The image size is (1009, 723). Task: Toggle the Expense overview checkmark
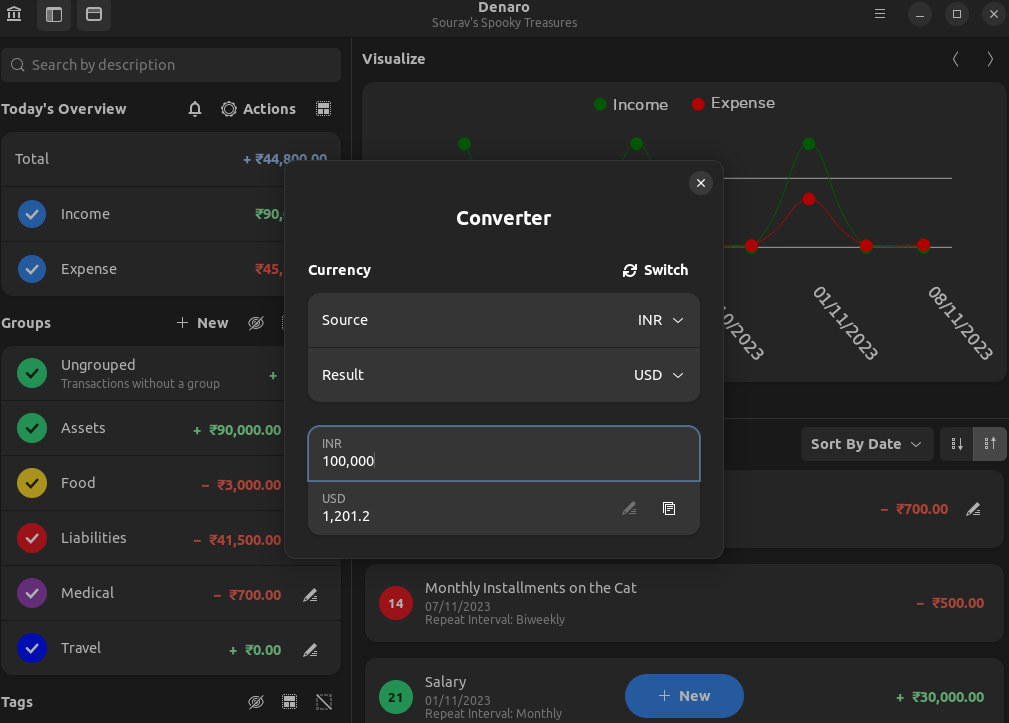[x=31, y=269]
